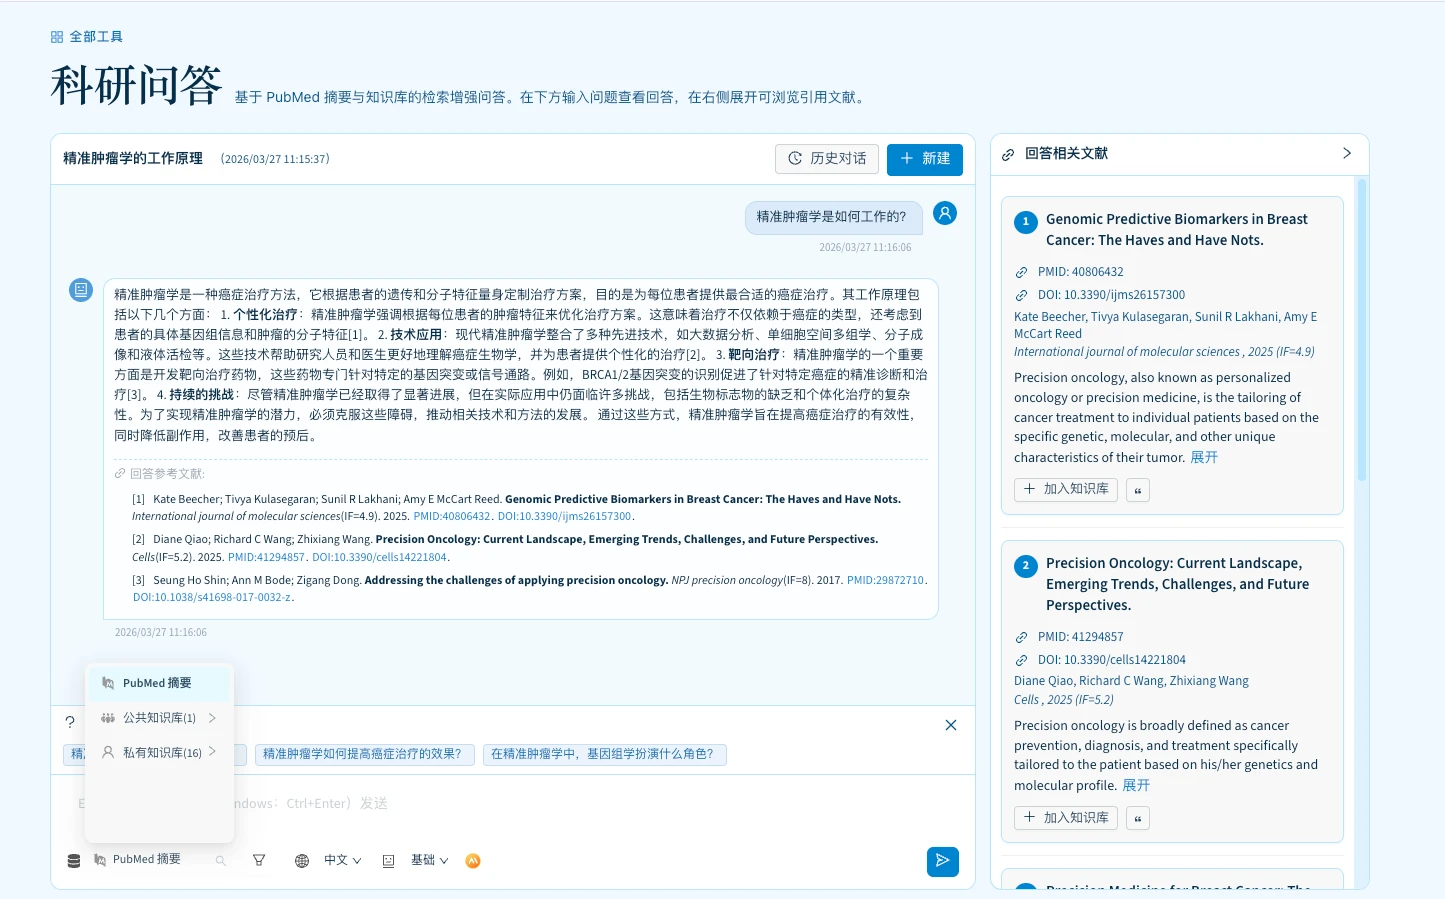Screen dimensions: 1445x899
Task: Click the orange M assistant icon
Action: pyautogui.click(x=472, y=860)
